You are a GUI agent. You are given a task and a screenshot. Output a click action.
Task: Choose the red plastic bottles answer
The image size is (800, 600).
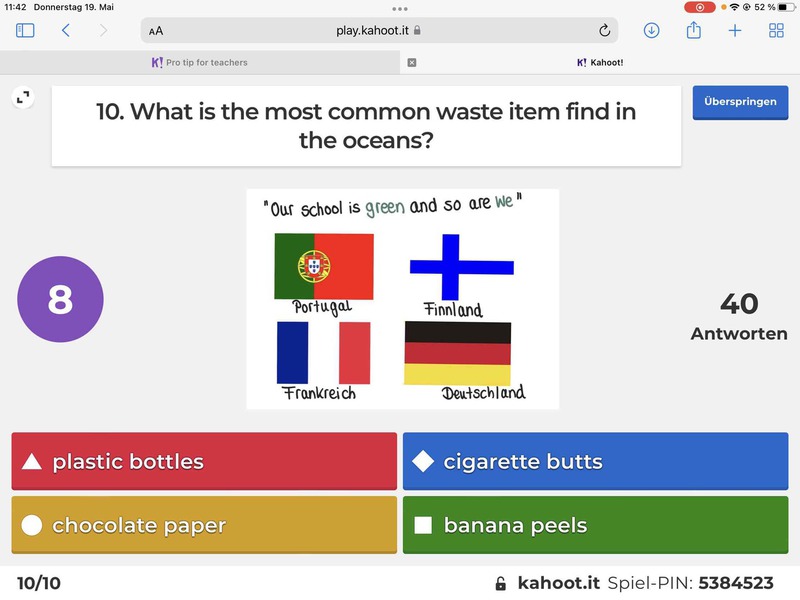pyautogui.click(x=204, y=461)
